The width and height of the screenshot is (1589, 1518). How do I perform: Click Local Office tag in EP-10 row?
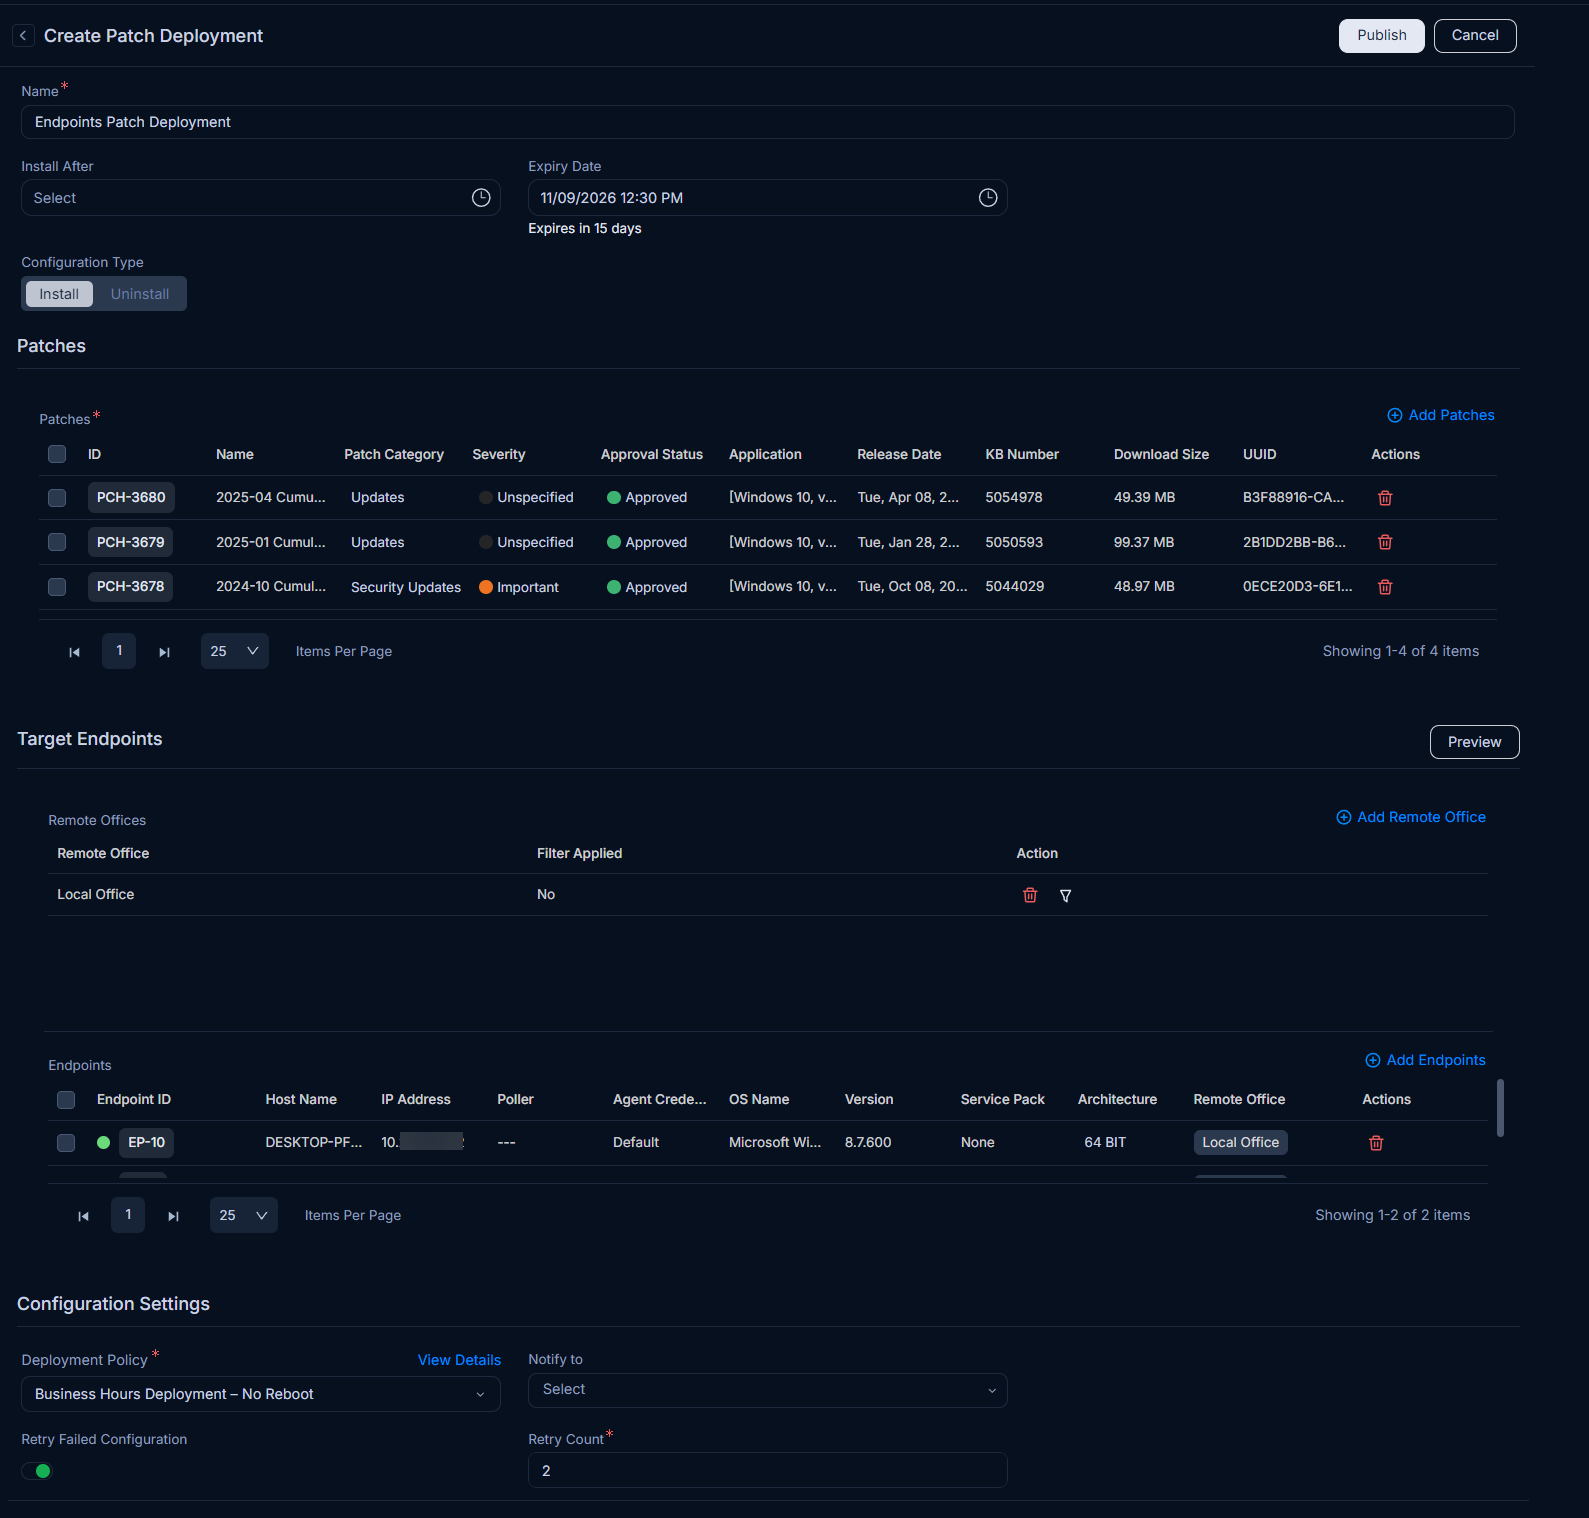click(1240, 1142)
